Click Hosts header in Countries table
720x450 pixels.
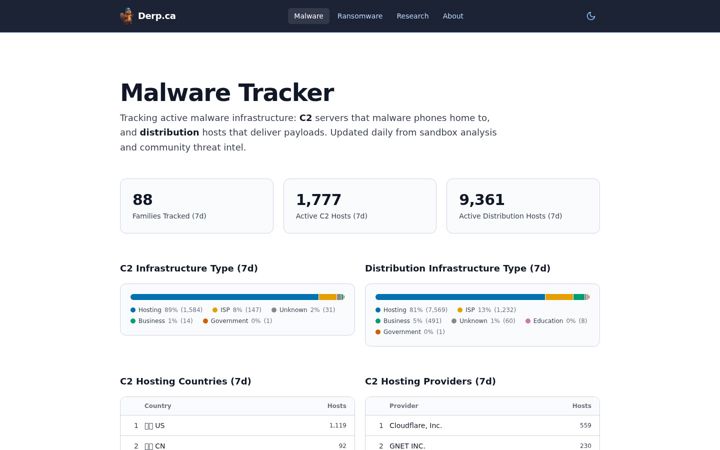coord(337,406)
